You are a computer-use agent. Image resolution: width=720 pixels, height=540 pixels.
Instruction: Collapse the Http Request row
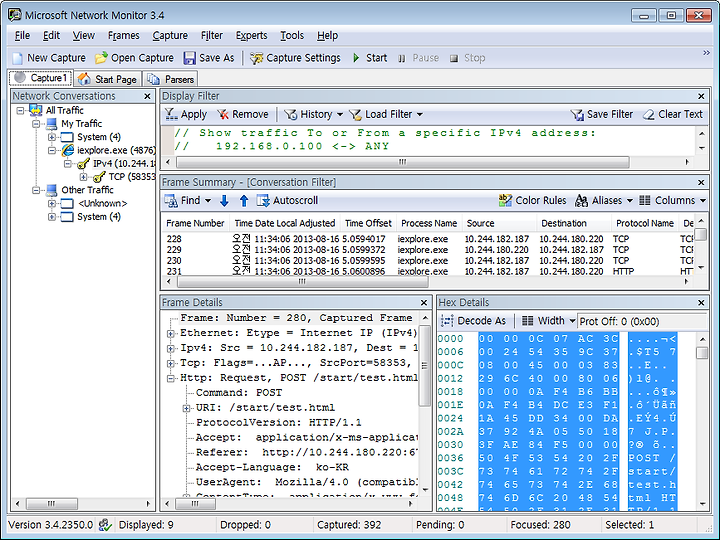[x=171, y=379]
